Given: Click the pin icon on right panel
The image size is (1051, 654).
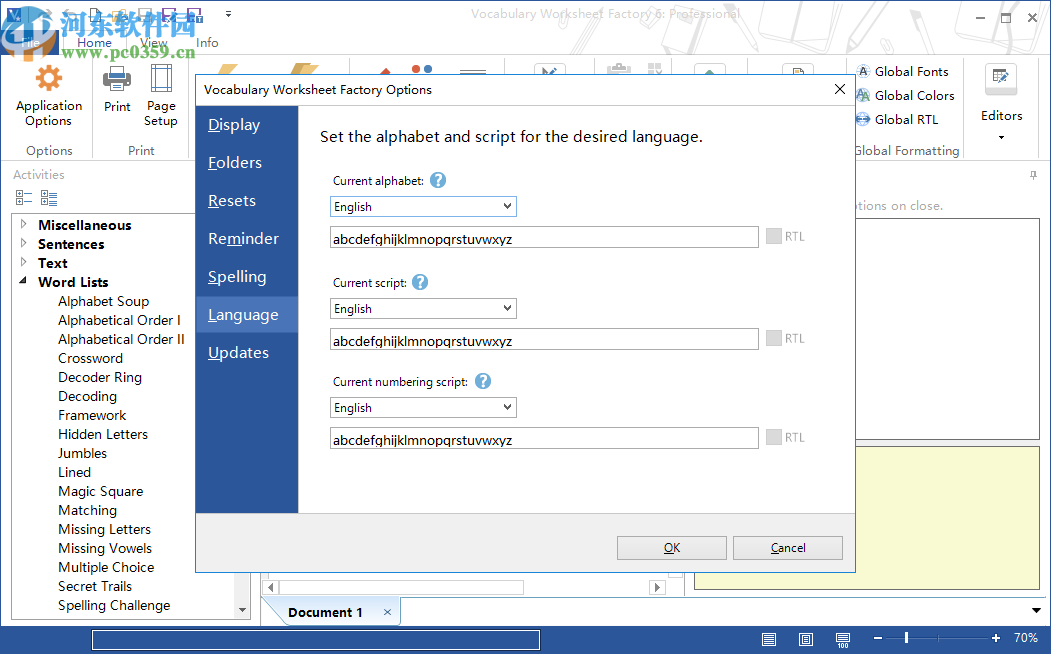Looking at the screenshot, I should [1033, 175].
